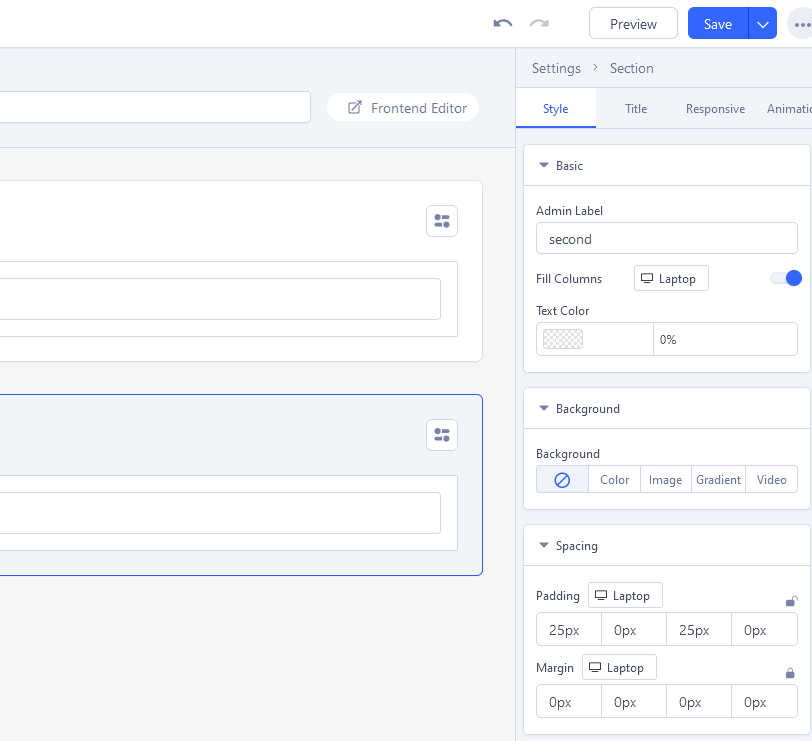The image size is (812, 741).
Task: Open the three-dot more options menu
Action: 801,24
